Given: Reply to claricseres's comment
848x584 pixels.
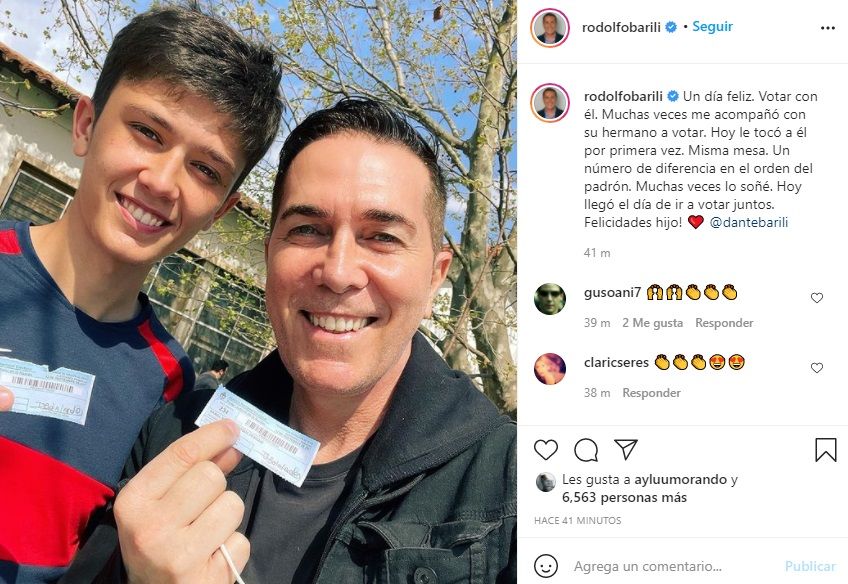Looking at the screenshot, I should click(x=651, y=393).
